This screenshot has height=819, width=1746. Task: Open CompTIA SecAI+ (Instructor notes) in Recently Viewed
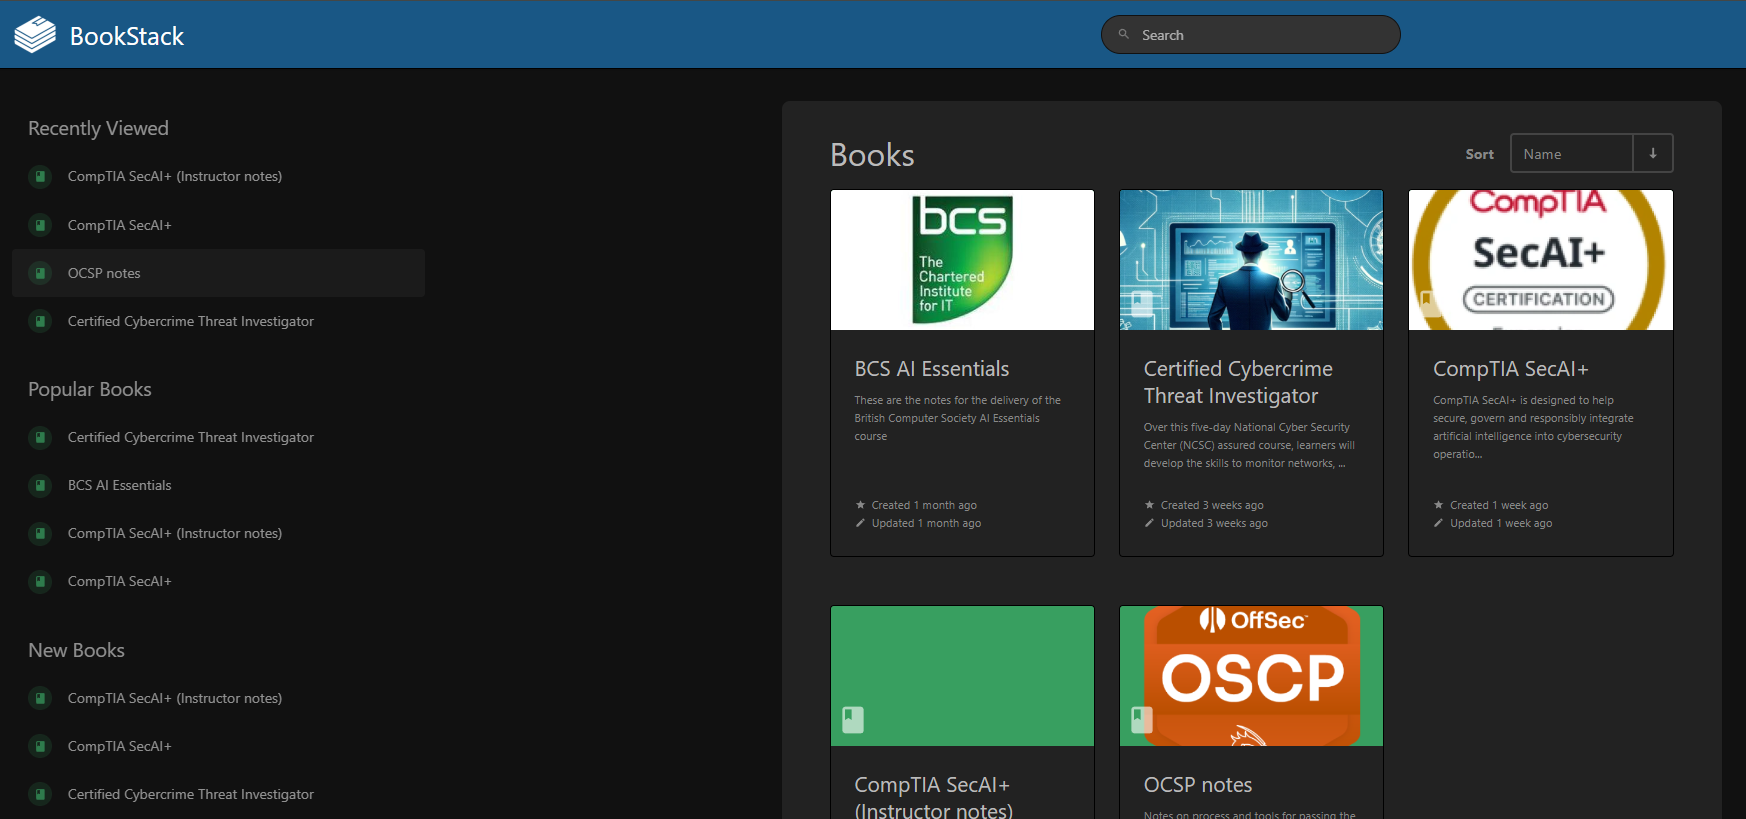tap(175, 177)
